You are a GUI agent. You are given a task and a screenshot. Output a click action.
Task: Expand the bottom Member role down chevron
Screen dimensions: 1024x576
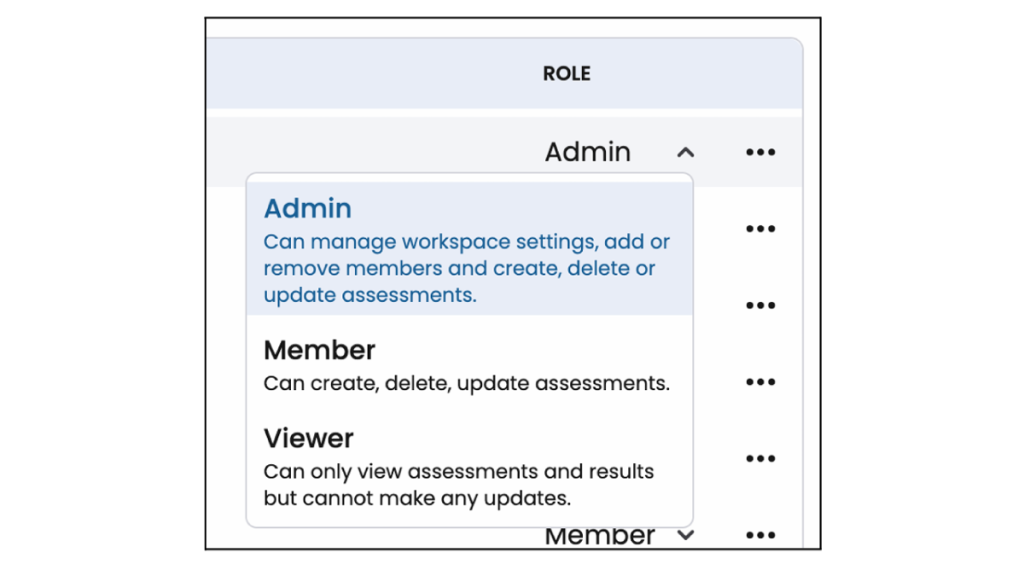pyautogui.click(x=685, y=536)
